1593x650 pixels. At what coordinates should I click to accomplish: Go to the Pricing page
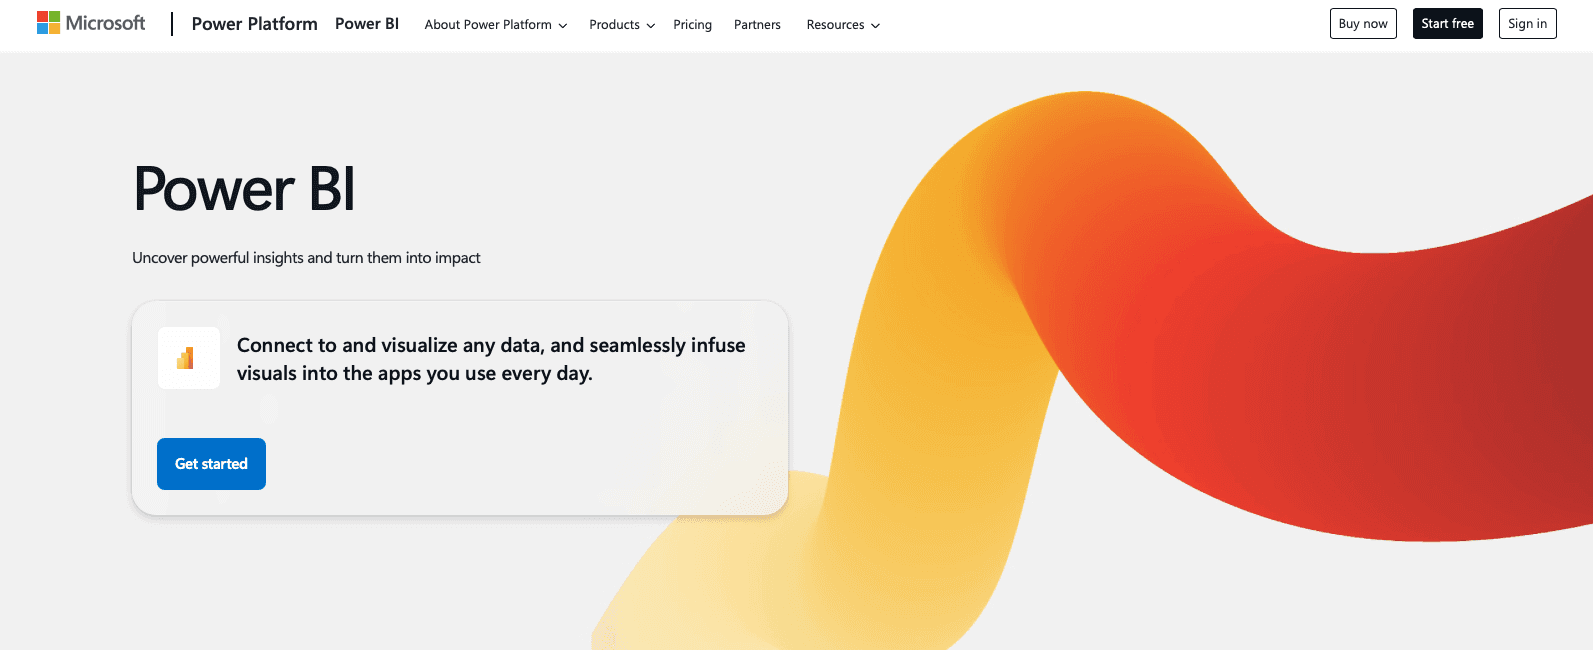pos(692,25)
